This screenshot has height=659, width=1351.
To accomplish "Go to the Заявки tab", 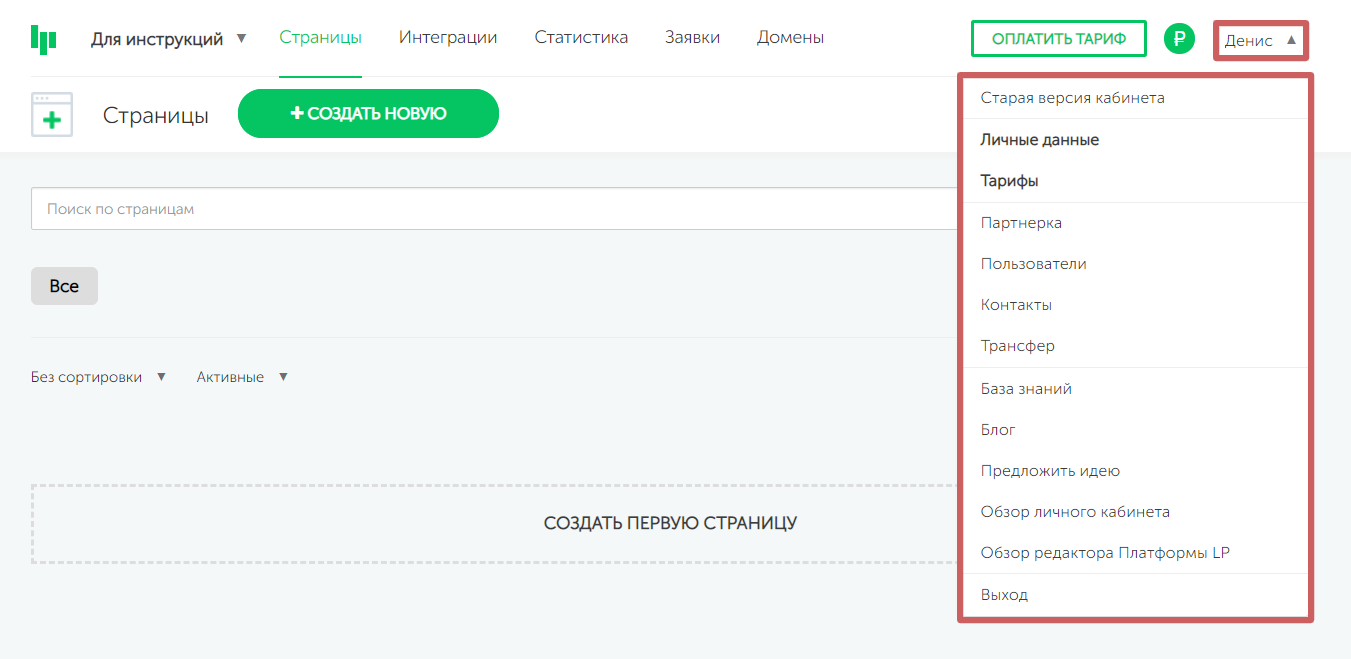I will click(x=692, y=38).
